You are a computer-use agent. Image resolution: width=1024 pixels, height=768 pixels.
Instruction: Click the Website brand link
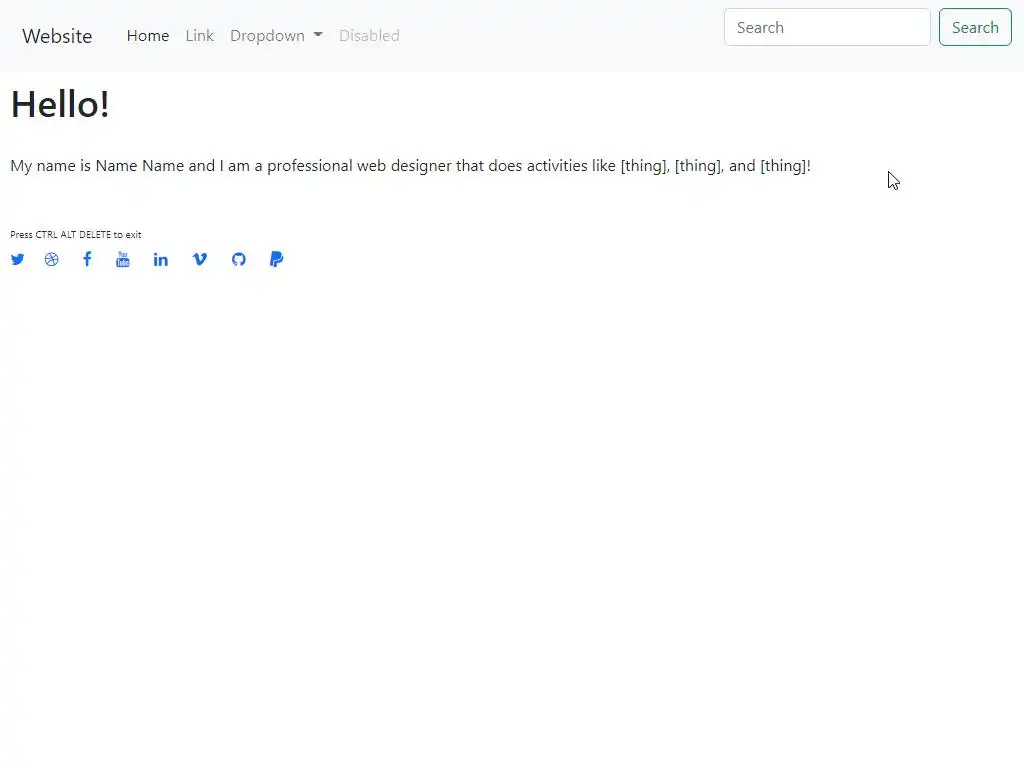pos(57,36)
